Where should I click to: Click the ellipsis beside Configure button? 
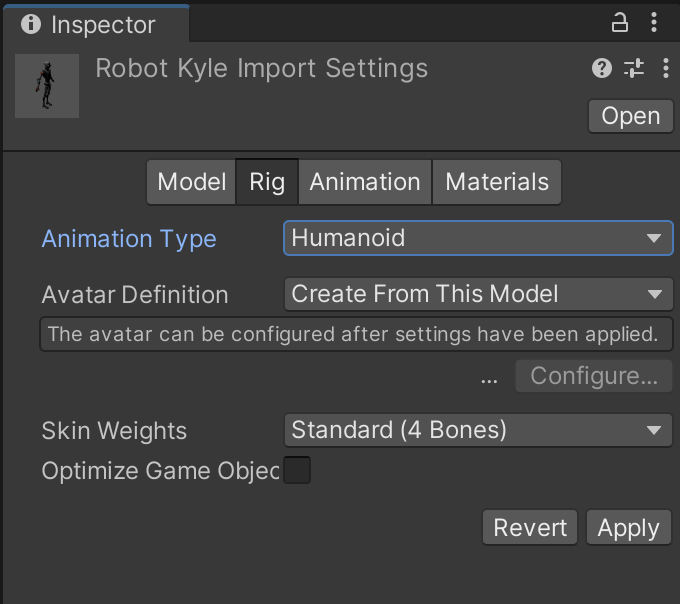[489, 381]
